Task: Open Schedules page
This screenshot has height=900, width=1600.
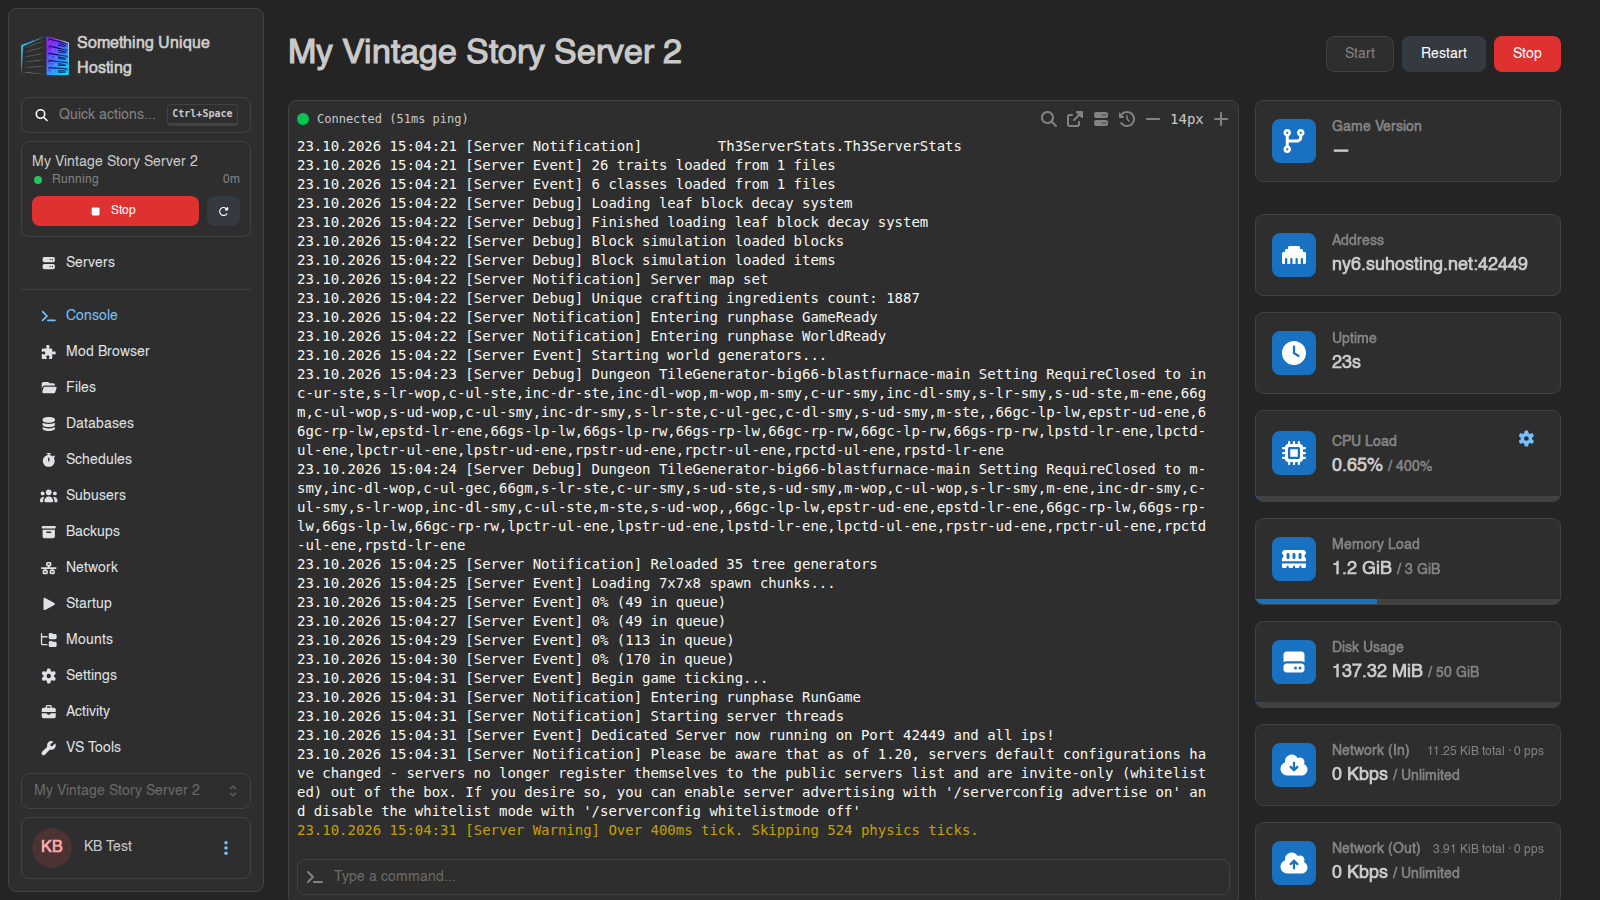Action: (136, 459)
